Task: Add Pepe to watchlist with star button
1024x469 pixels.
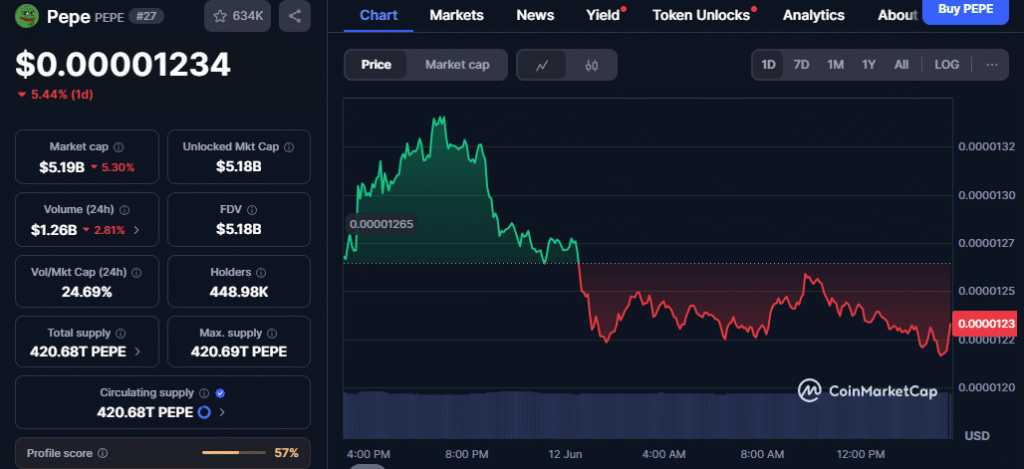Action: [237, 16]
